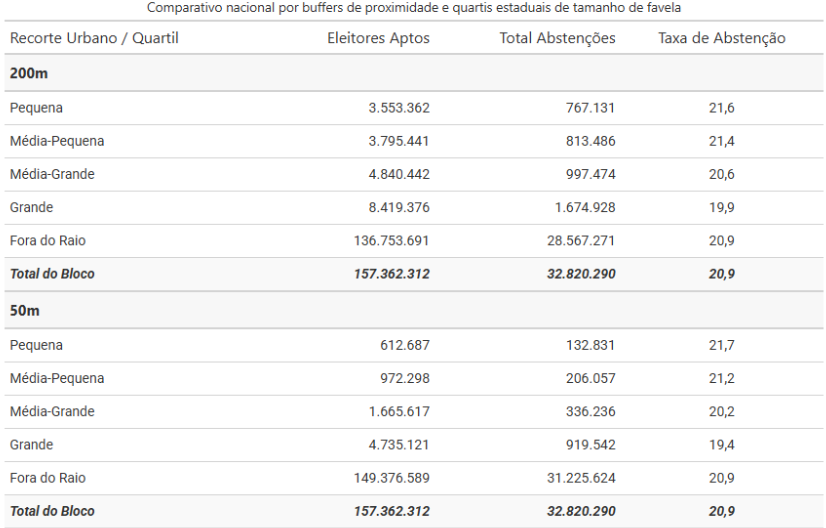The image size is (826, 528).
Task: Click the table title about buffers de proximidade
Action: click(x=414, y=8)
